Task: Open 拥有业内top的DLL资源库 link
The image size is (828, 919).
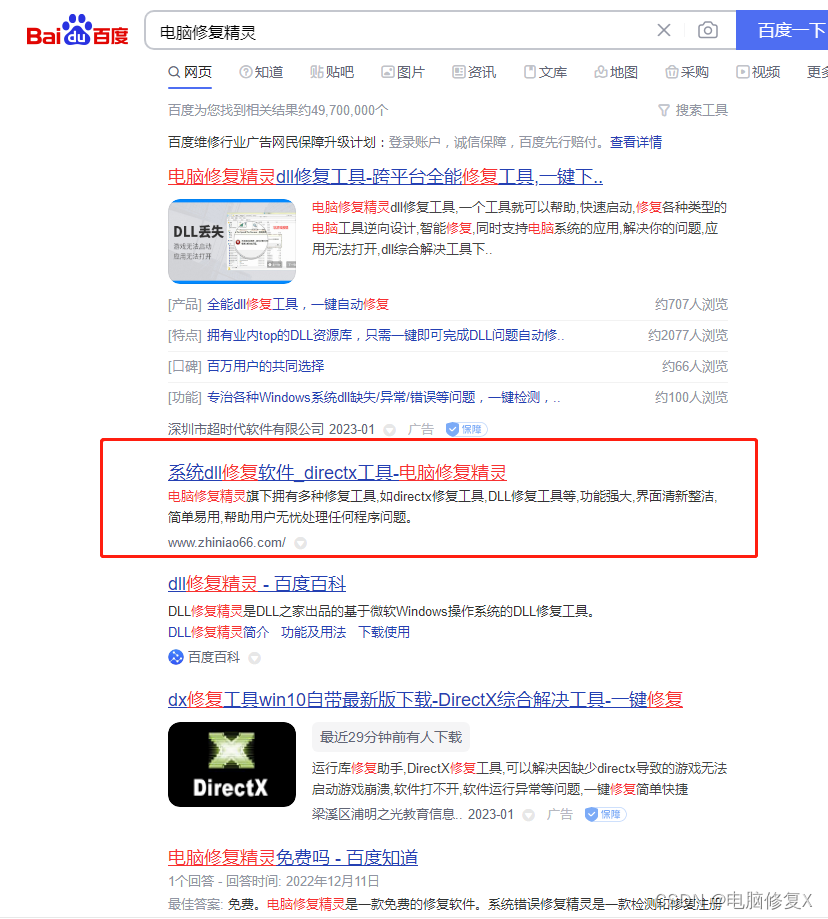Action: point(385,335)
